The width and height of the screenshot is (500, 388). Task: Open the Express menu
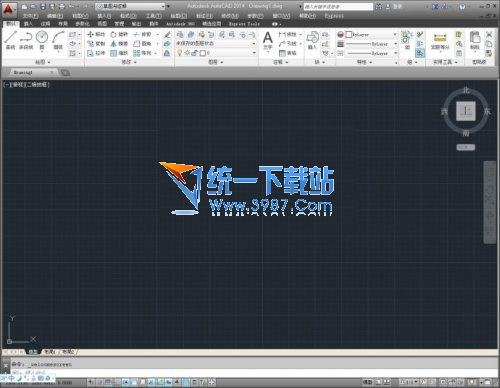(x=334, y=16)
